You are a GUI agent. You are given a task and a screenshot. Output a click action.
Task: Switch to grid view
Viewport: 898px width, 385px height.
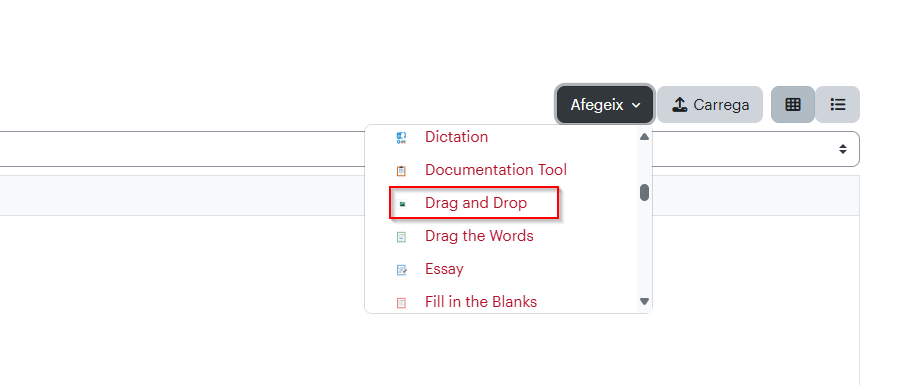pos(793,104)
